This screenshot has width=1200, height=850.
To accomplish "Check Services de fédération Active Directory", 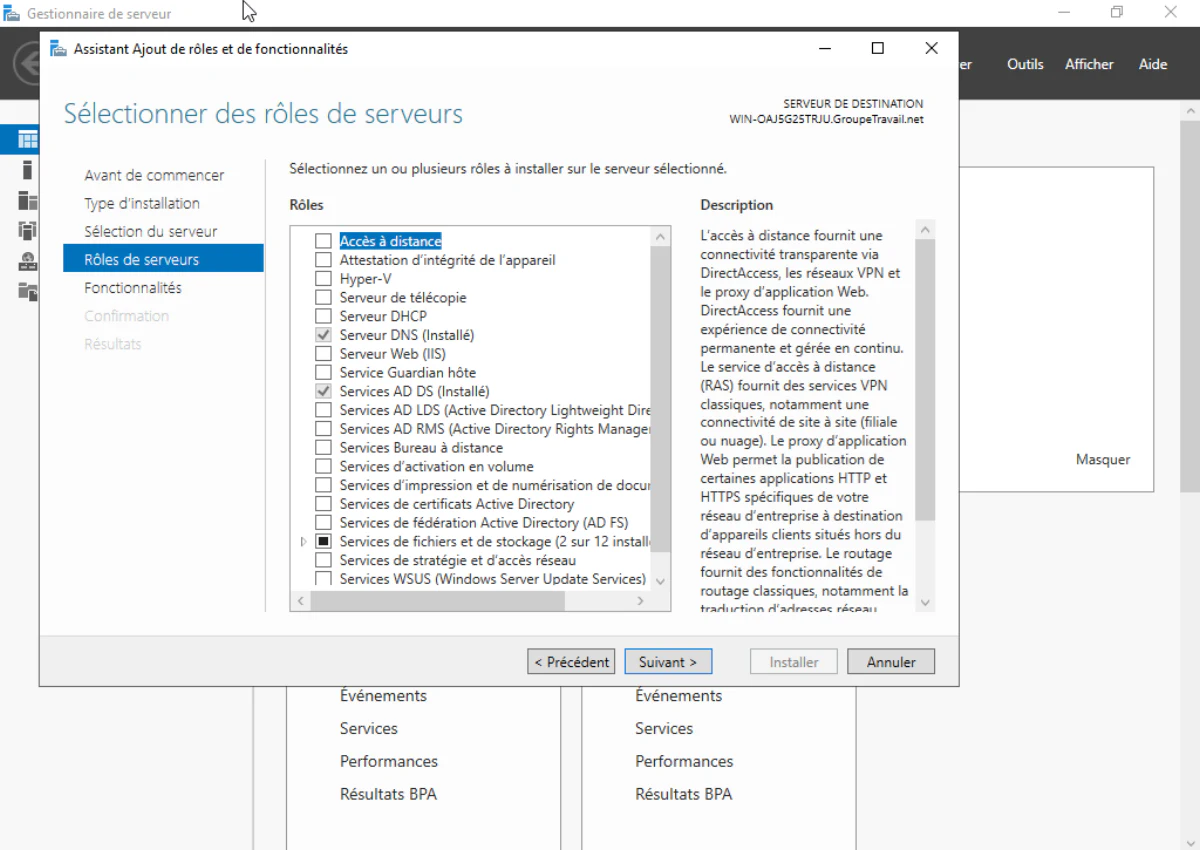I will pyautogui.click(x=323, y=523).
